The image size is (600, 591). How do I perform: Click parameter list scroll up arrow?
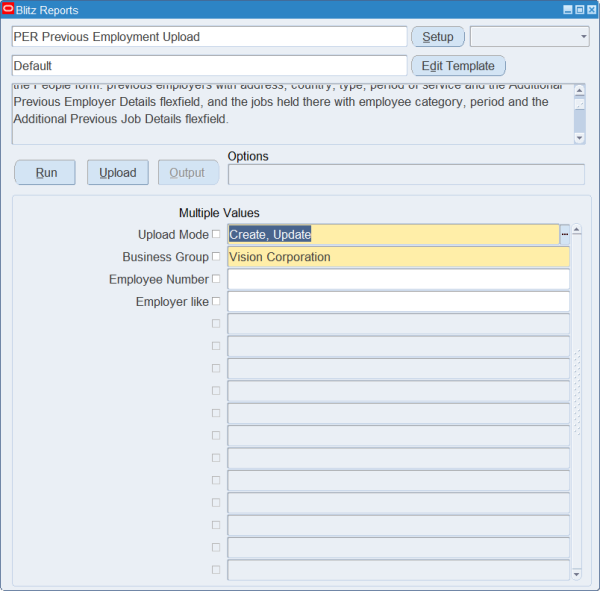point(576,229)
